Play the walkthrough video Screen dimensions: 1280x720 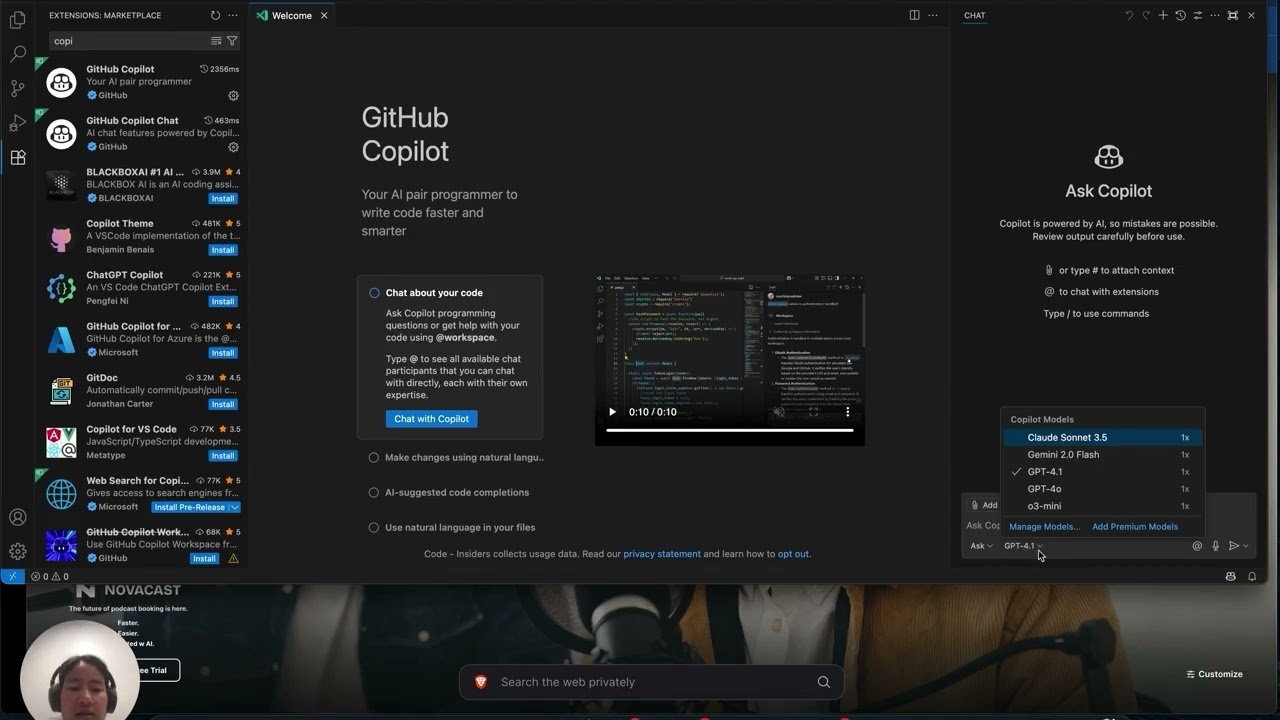612,412
